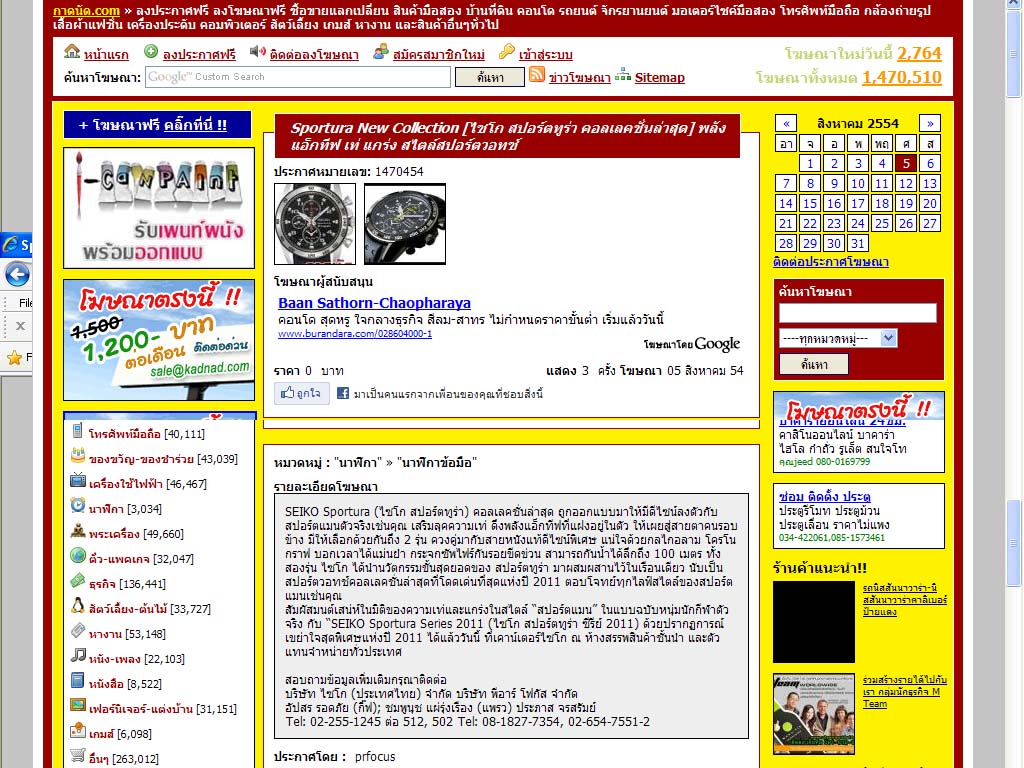This screenshot has width=1024, height=768.
Task: Open the Baan Sathorn-Chaopharaya ad link
Action: tap(374, 303)
